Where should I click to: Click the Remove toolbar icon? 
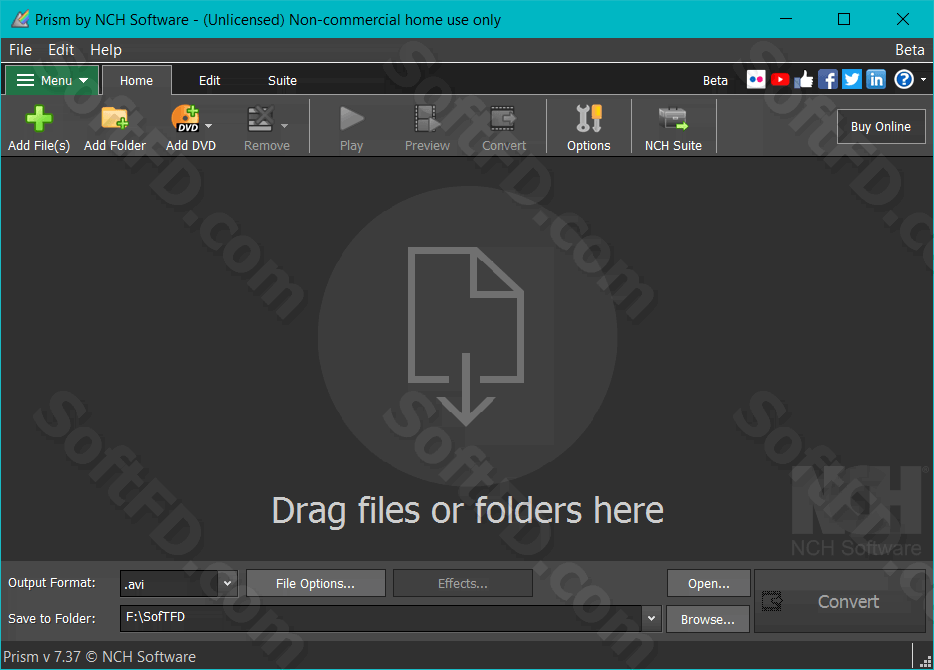point(260,119)
